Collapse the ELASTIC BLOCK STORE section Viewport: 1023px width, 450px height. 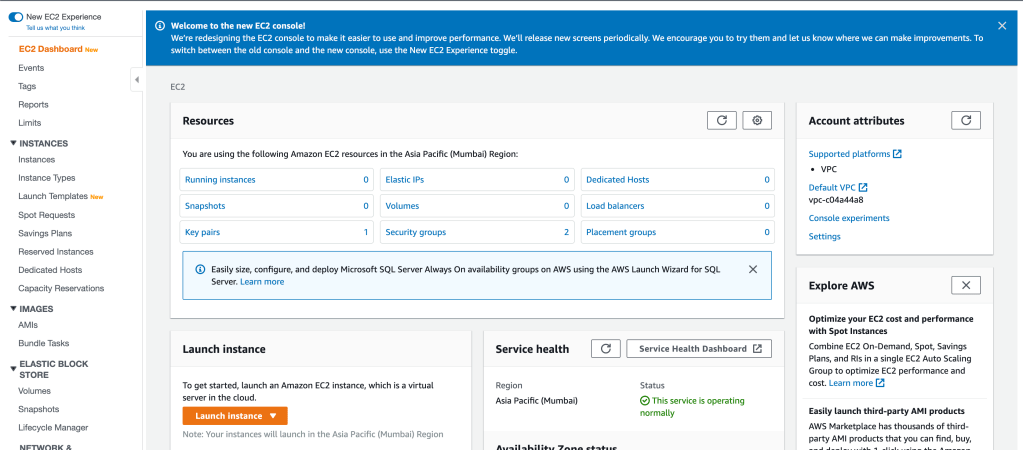[14, 369]
